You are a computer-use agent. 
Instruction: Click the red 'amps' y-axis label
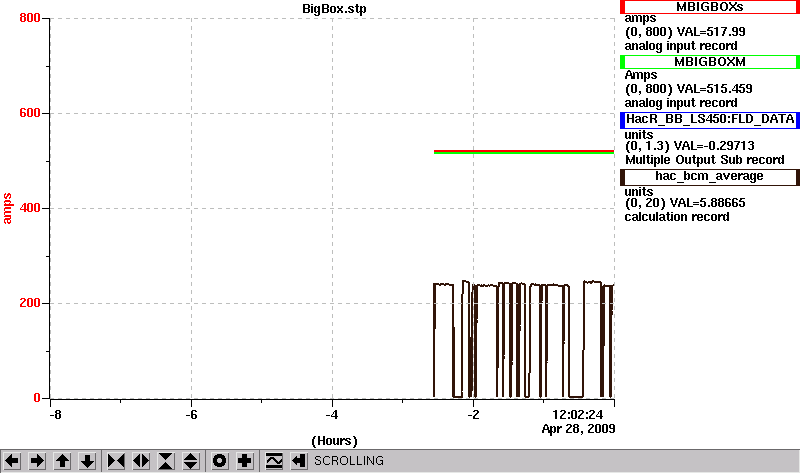(x=7, y=208)
